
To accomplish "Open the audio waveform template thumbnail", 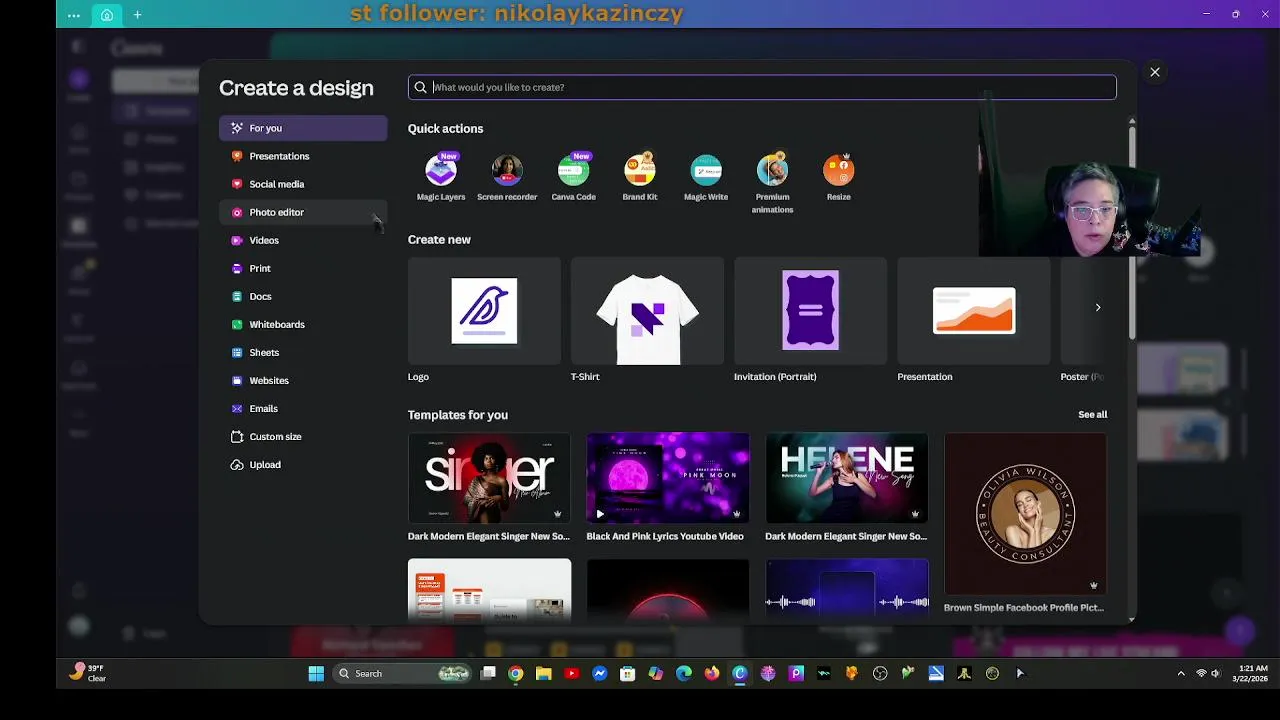I will (846, 590).
